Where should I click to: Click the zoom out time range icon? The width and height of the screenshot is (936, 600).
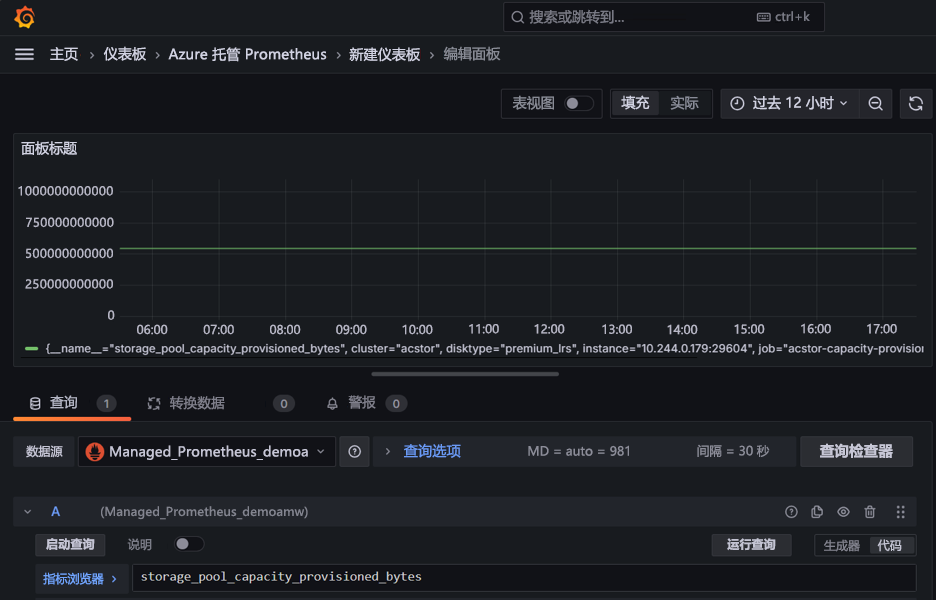(x=875, y=103)
